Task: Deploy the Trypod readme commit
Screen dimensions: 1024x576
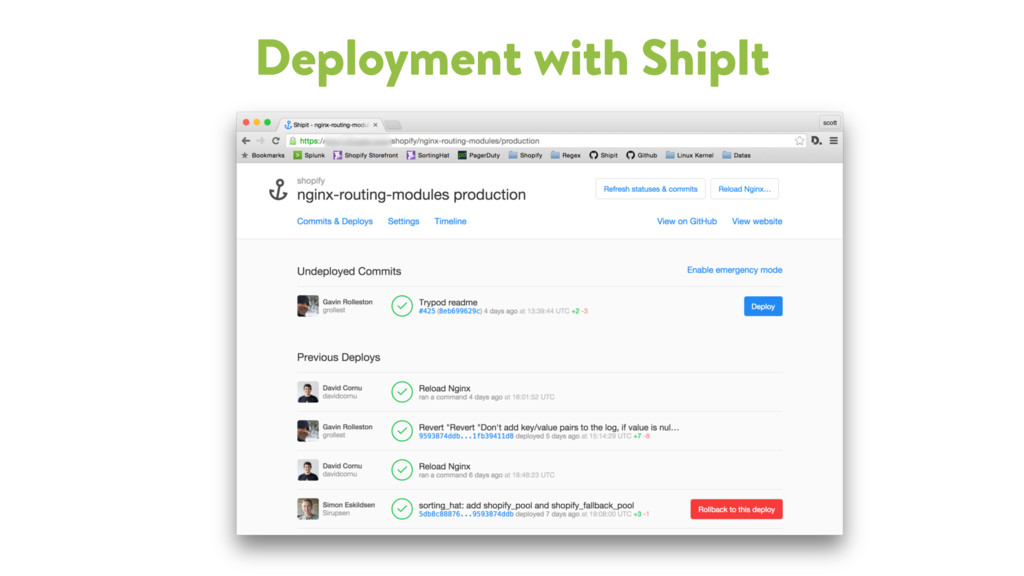Action: click(763, 306)
